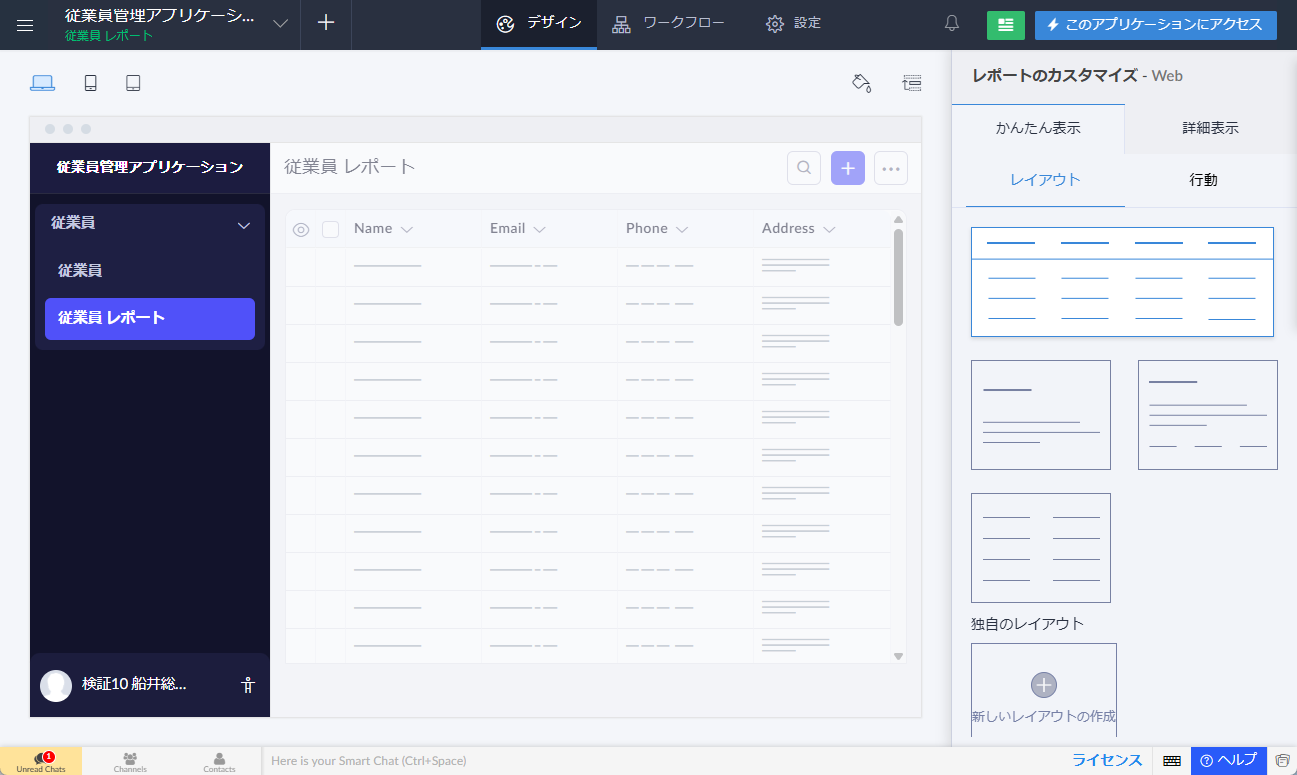The image size is (1297, 775).
Task: Click このアプリケーションにアクセス button
Action: (1155, 25)
